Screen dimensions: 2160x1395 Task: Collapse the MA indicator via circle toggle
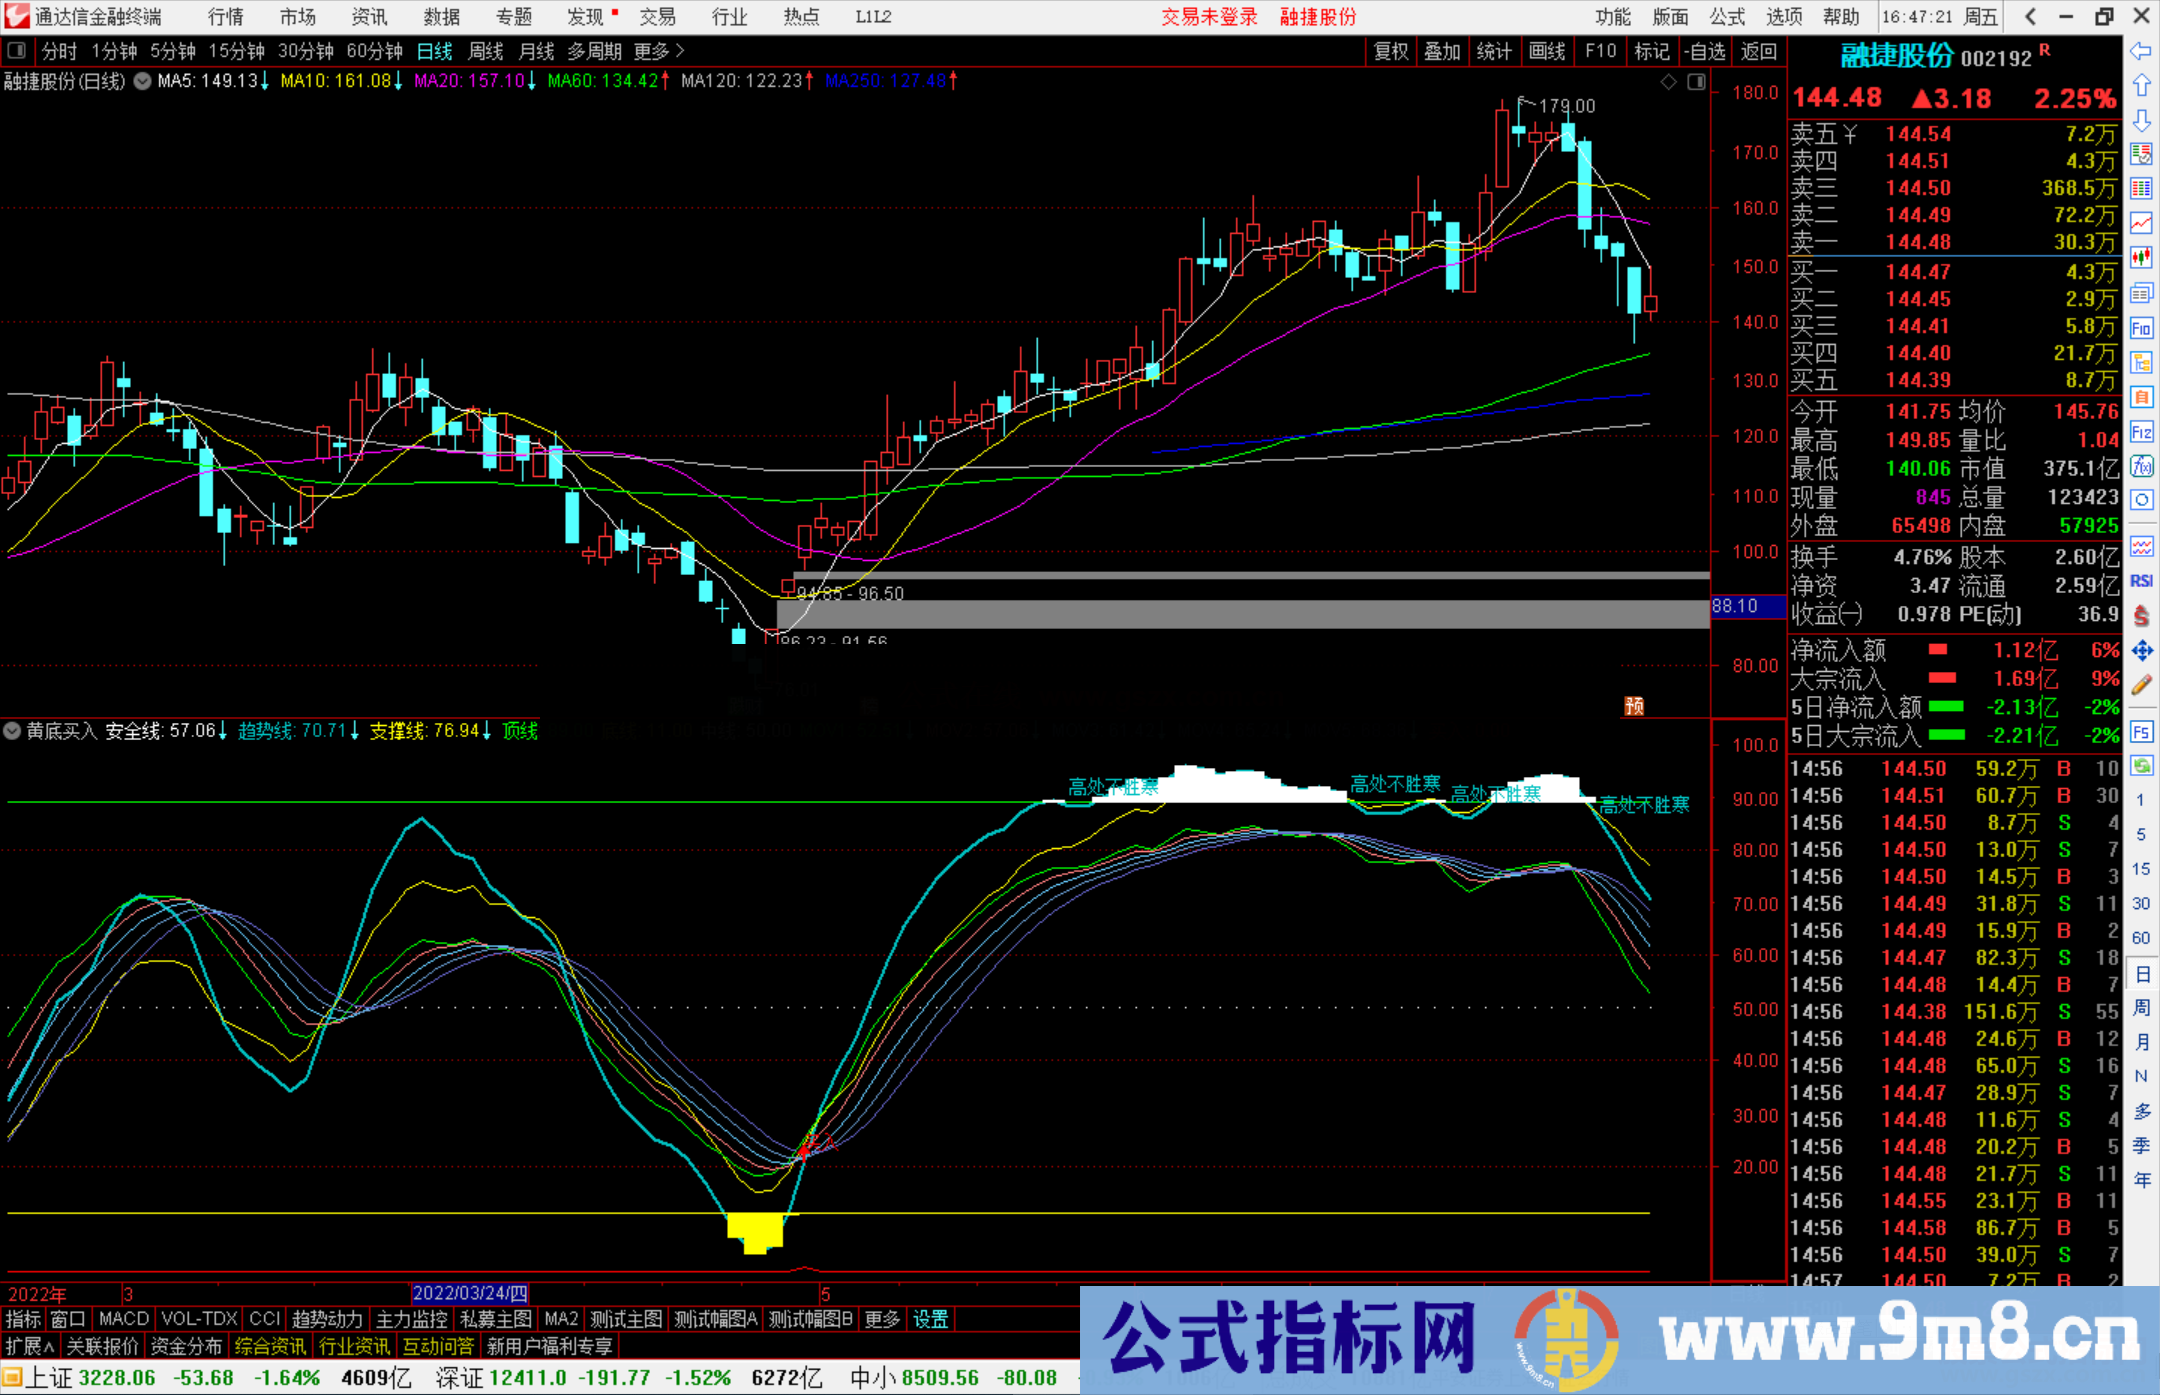142,81
